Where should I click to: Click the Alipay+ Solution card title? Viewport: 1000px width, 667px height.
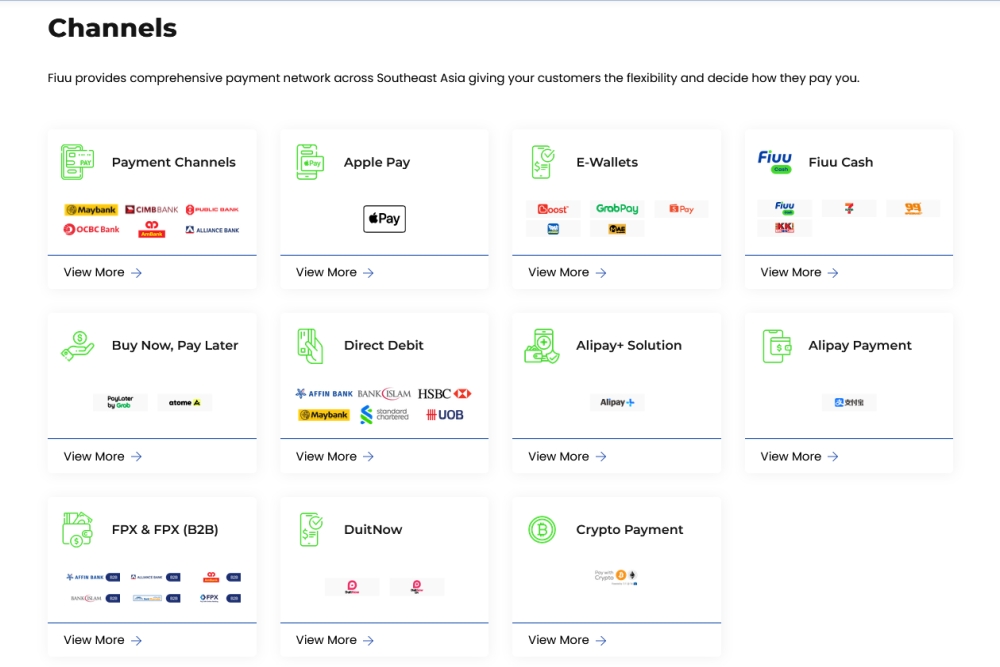point(629,346)
